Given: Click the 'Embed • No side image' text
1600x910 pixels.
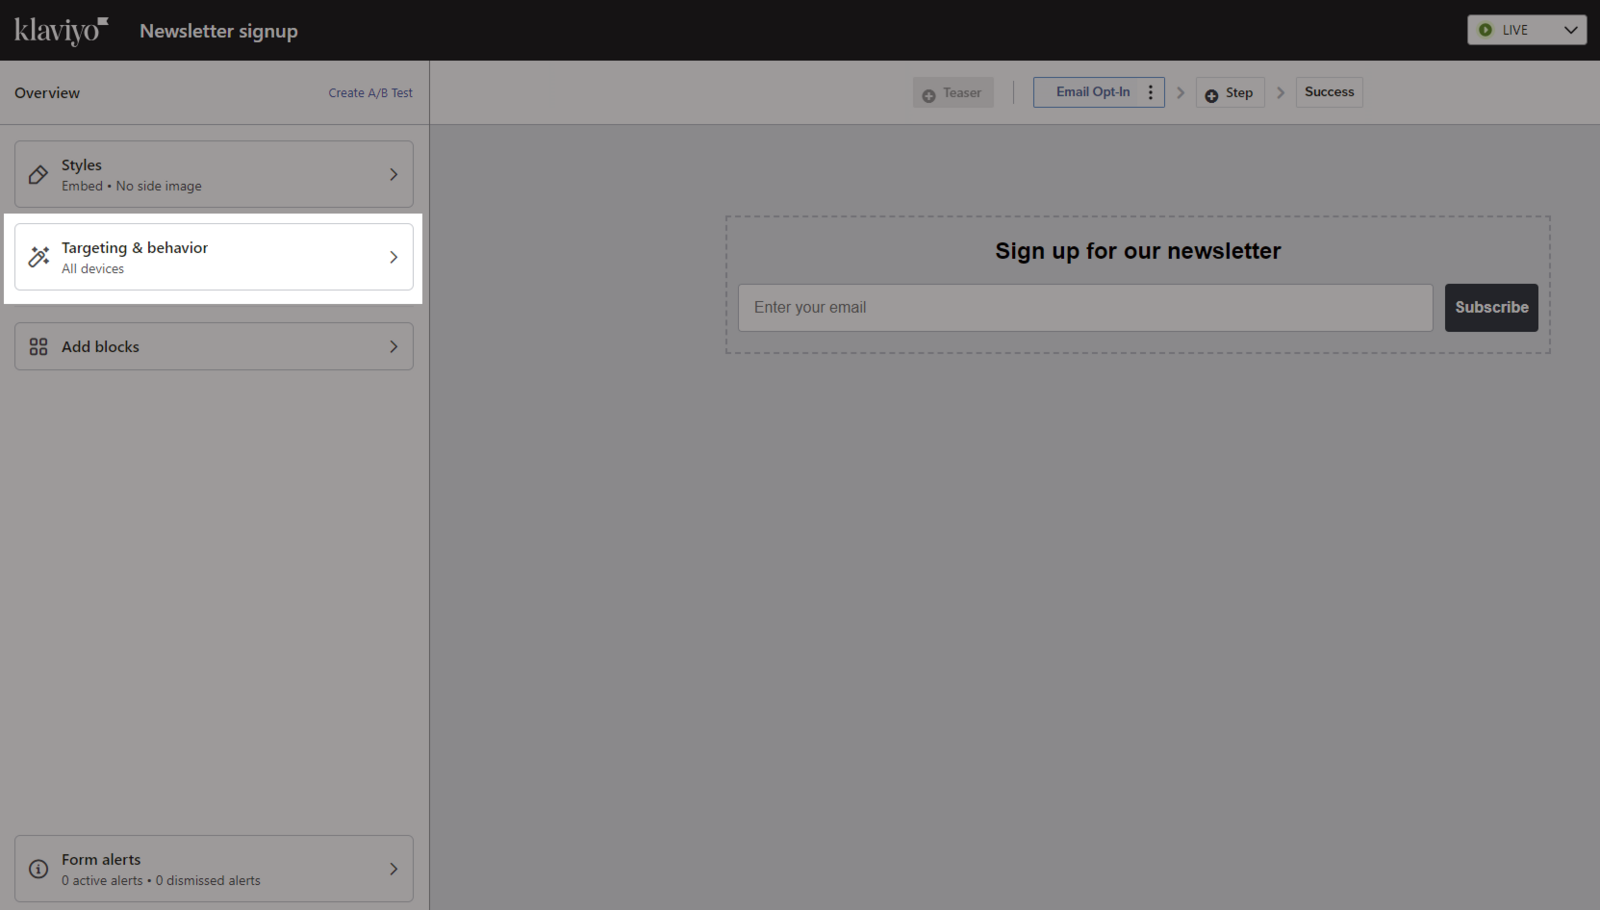Looking at the screenshot, I should pyautogui.click(x=131, y=186).
